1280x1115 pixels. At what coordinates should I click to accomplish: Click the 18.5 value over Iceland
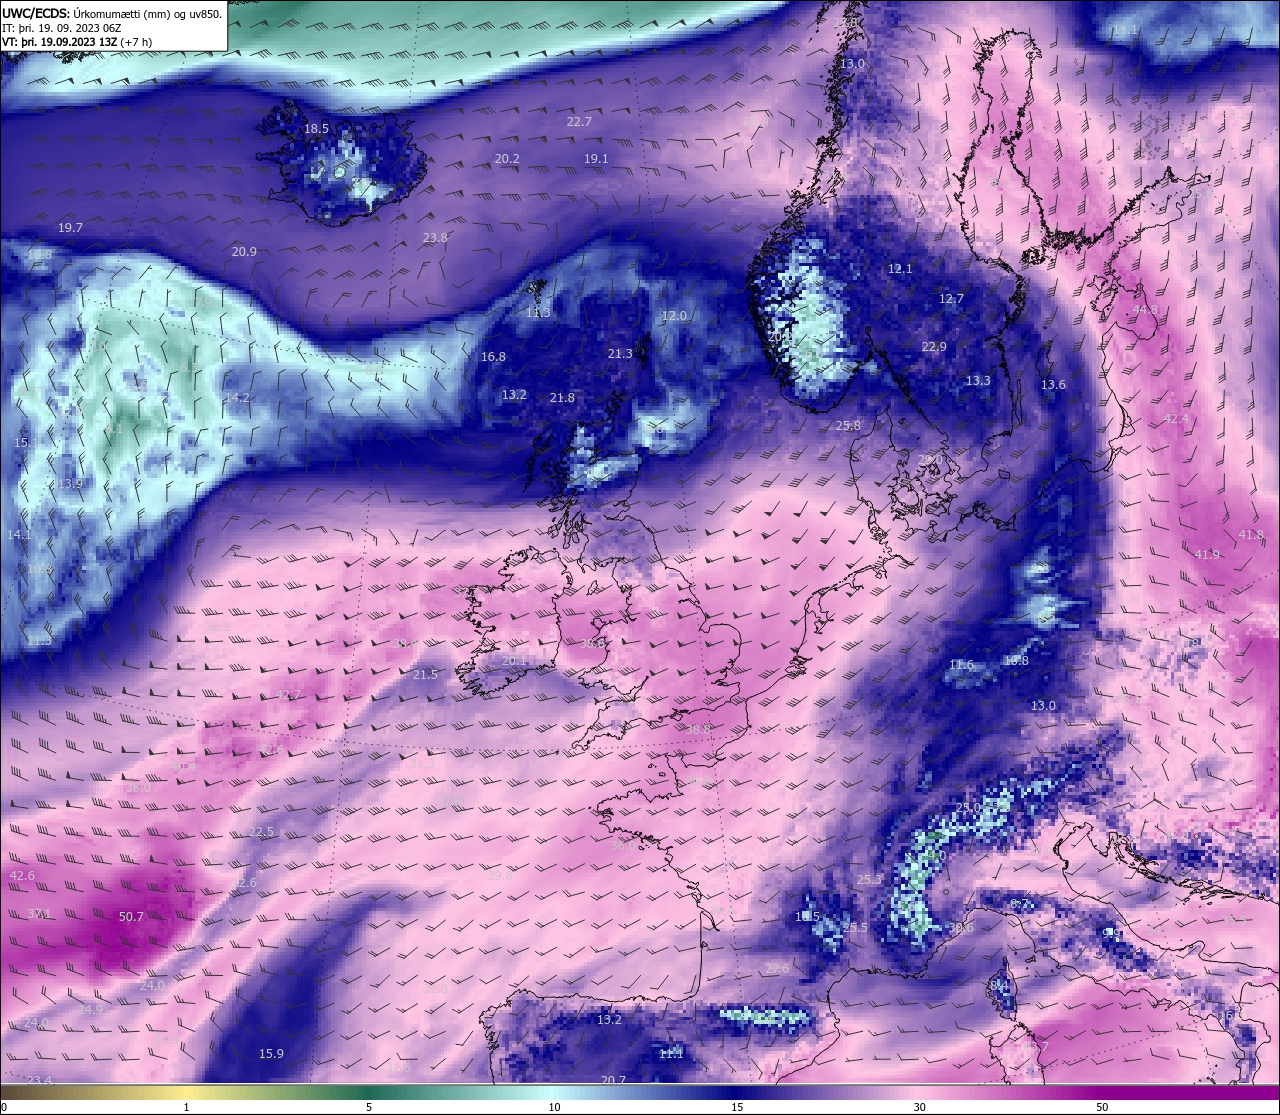pyautogui.click(x=316, y=129)
